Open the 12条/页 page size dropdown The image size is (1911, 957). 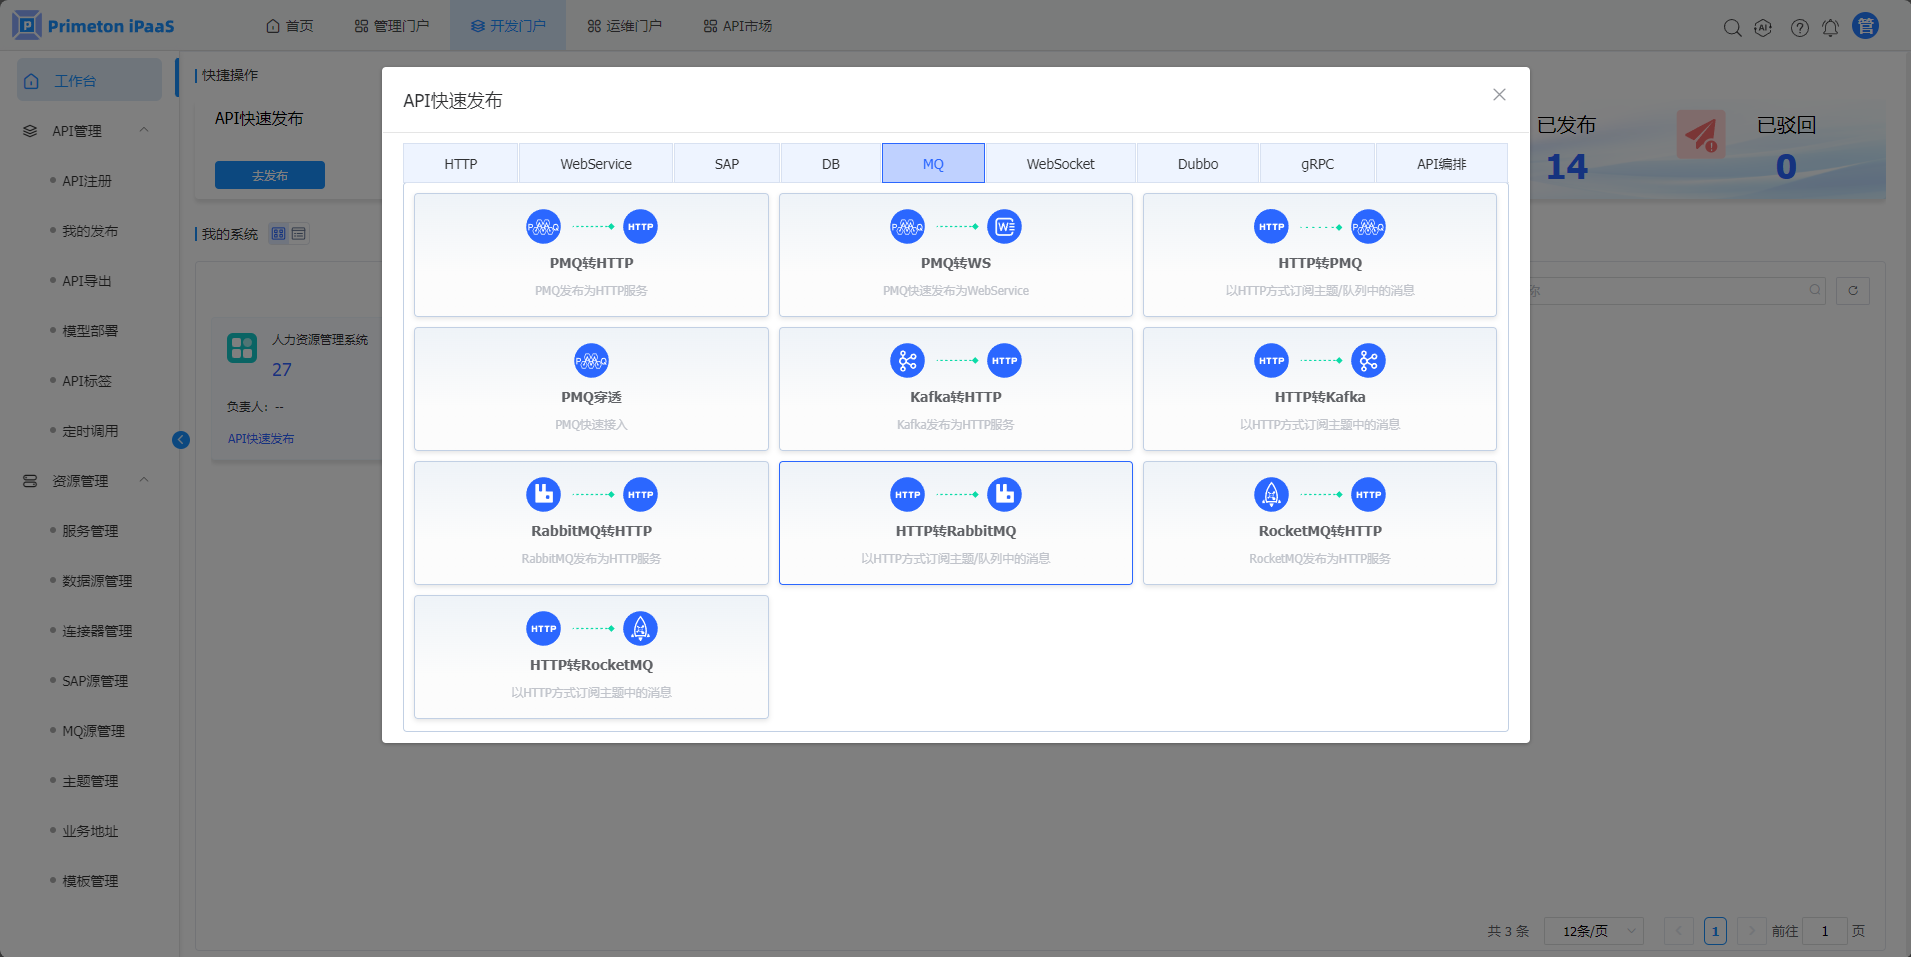1593,931
